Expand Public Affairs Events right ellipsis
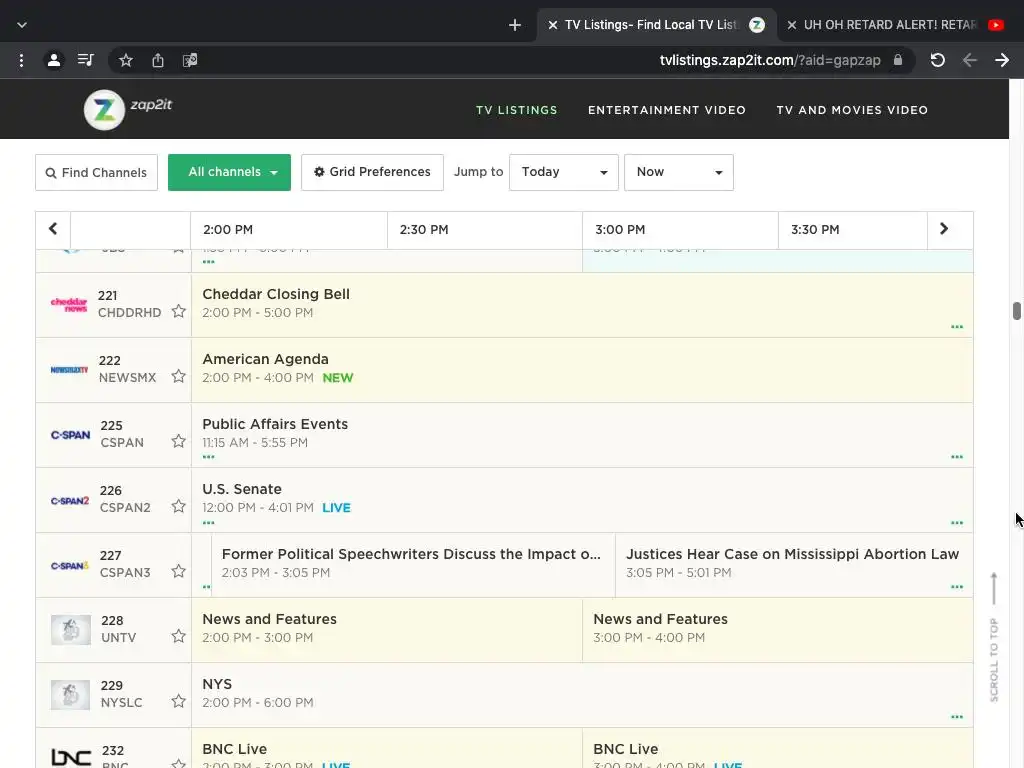The image size is (1024, 768). point(957,457)
